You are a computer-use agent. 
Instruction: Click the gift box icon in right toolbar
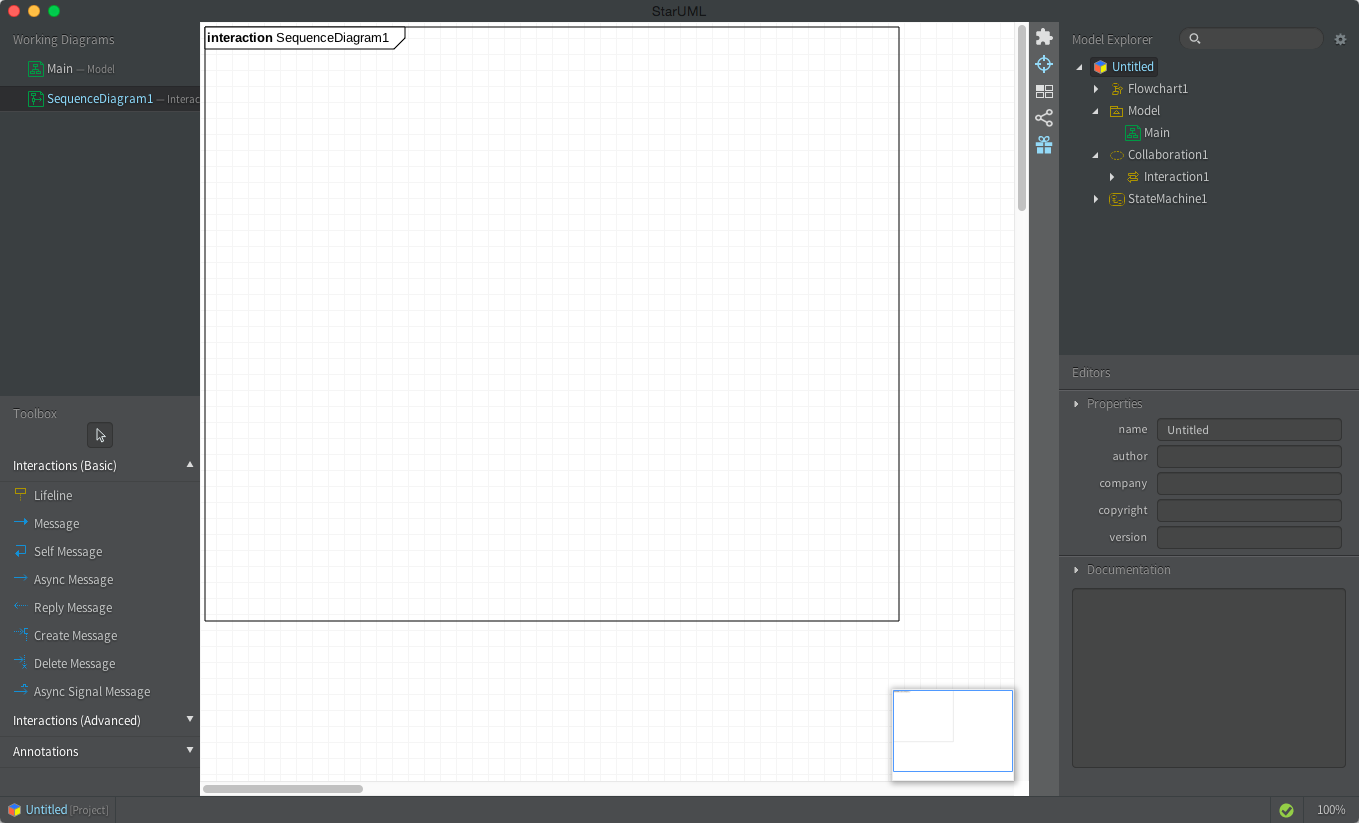(1044, 145)
